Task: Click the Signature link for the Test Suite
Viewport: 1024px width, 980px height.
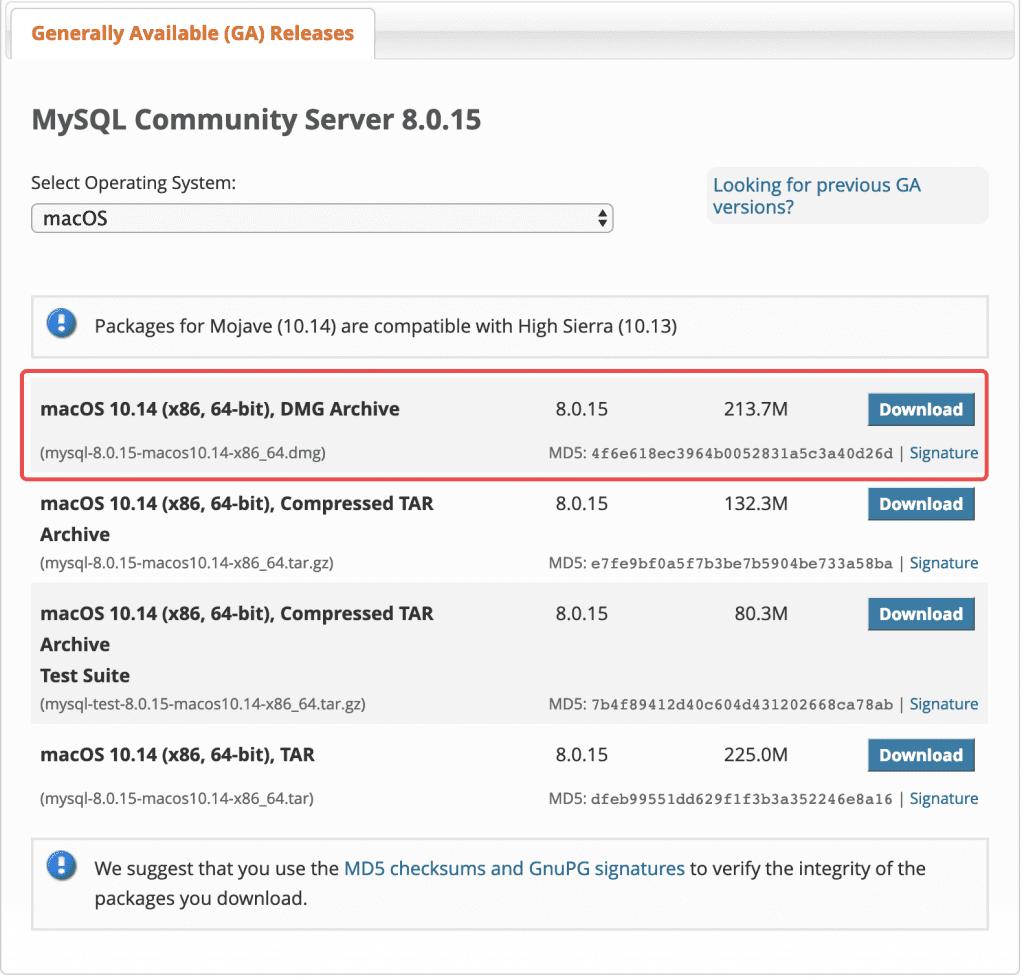Action: click(943, 703)
